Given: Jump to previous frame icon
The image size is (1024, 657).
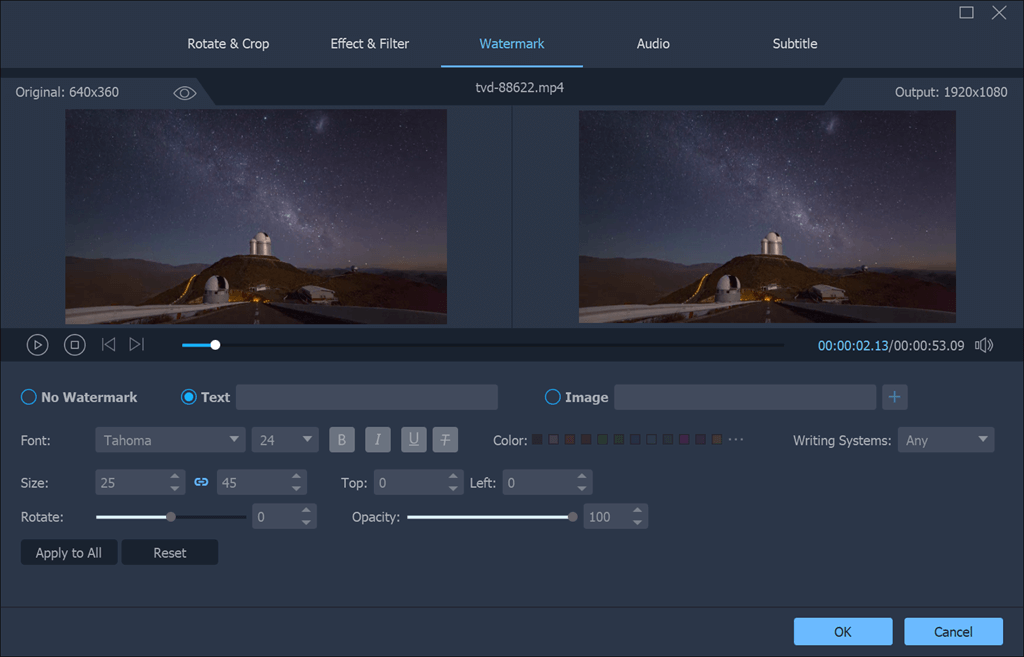Looking at the screenshot, I should tap(108, 345).
